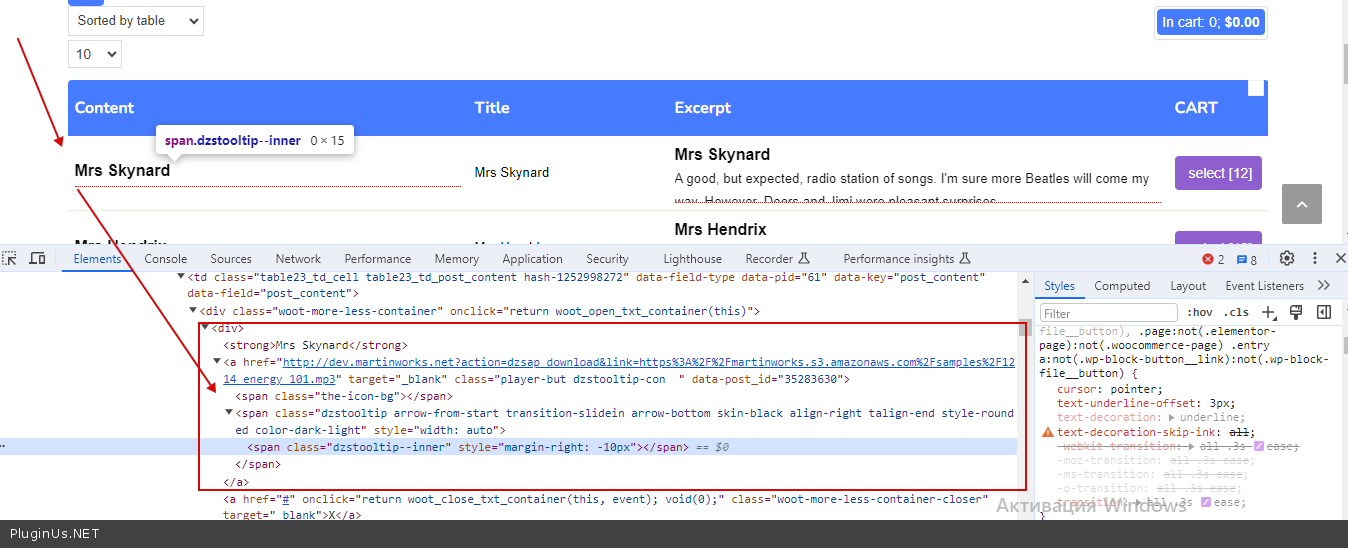
Task: Toggle the computed styles sidebar icon
Action: pos(1323,313)
